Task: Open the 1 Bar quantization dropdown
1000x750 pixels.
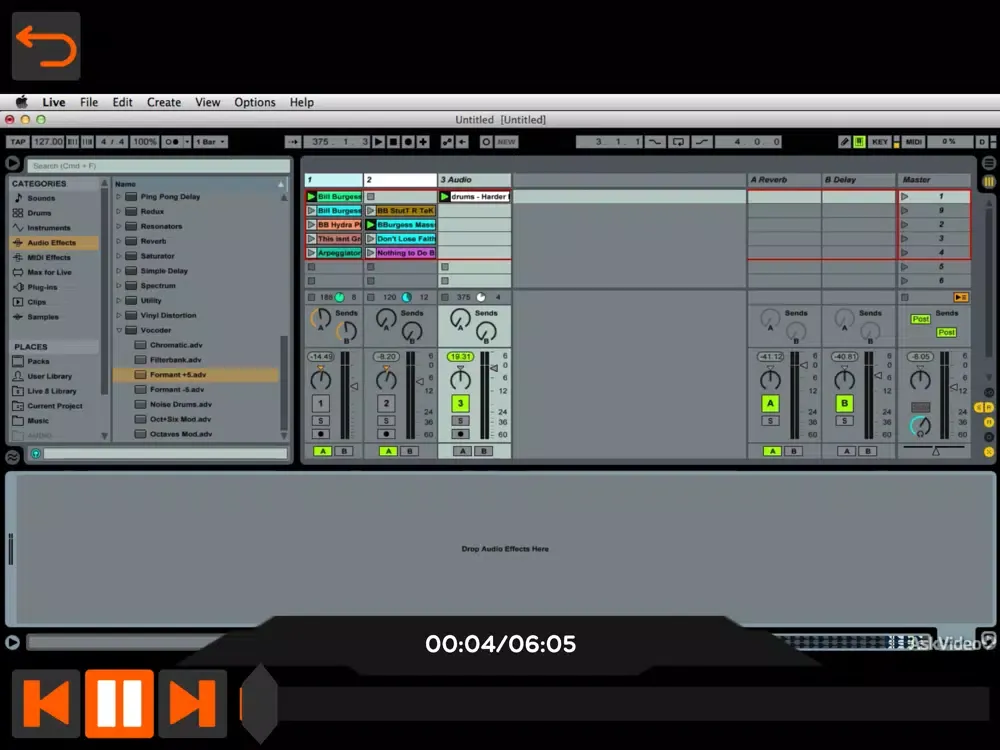Action: coord(210,142)
